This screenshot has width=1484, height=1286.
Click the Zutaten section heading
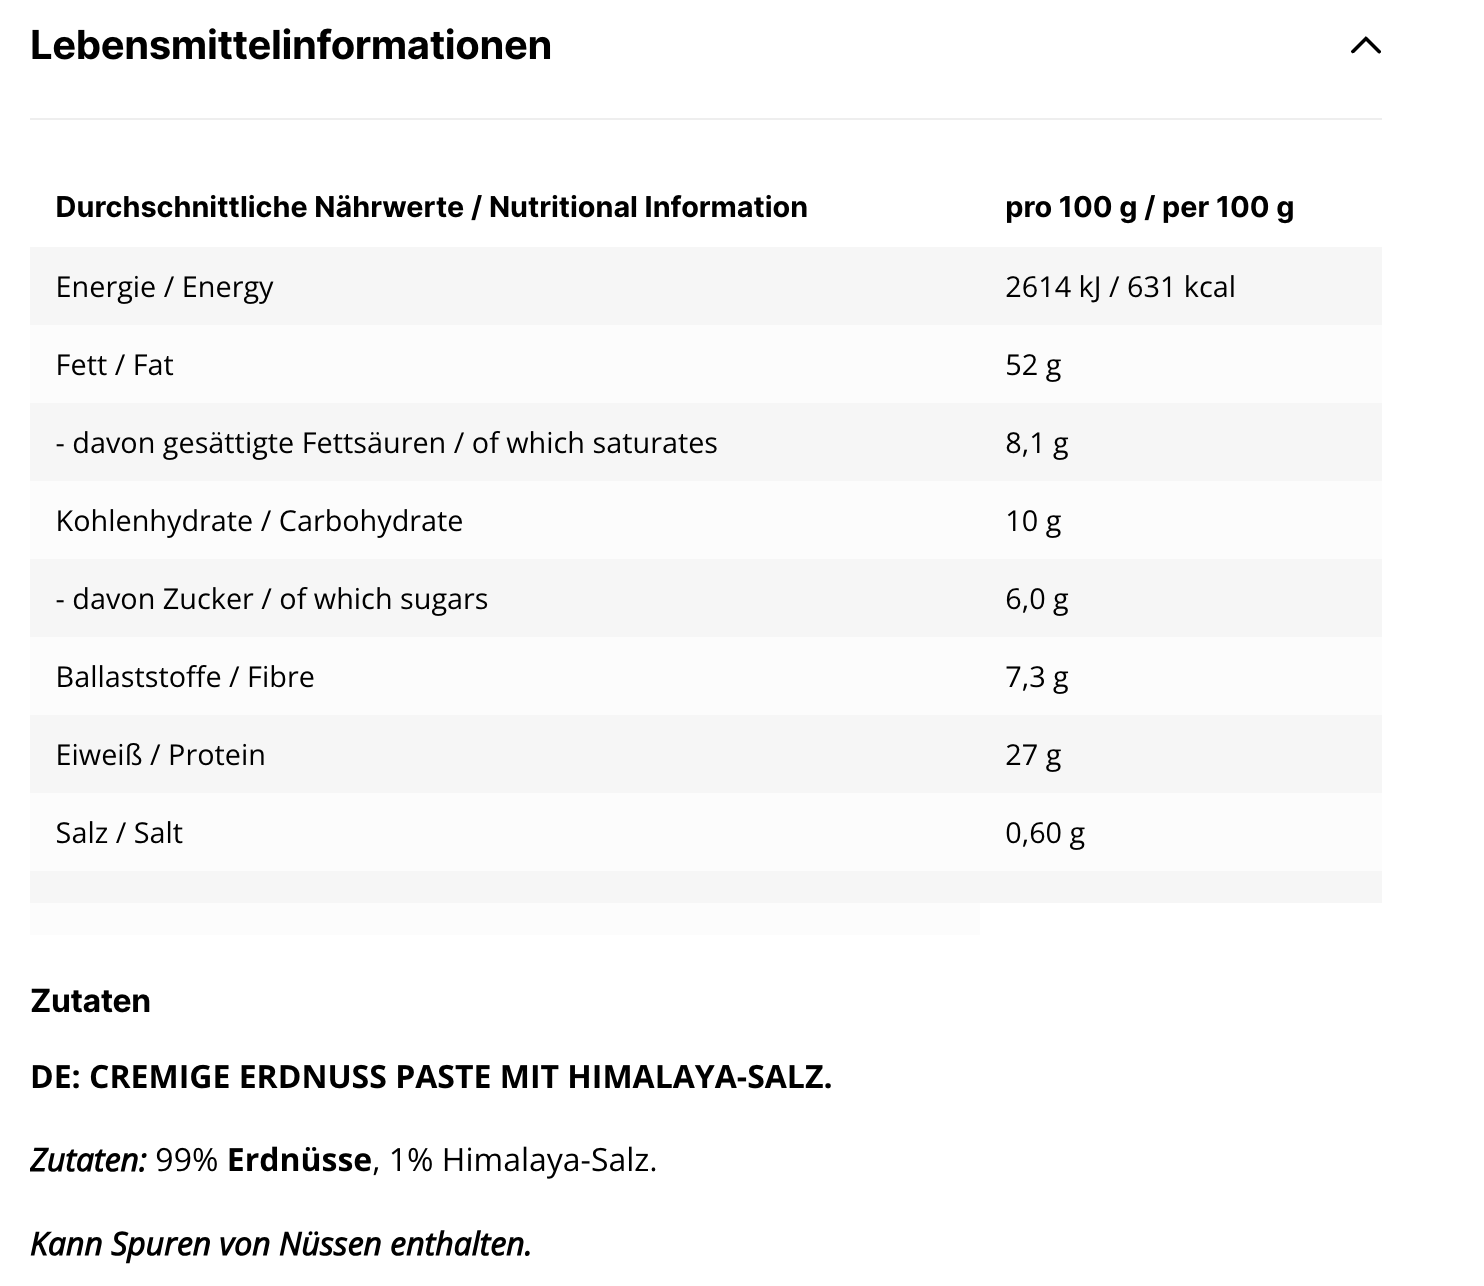click(90, 1001)
